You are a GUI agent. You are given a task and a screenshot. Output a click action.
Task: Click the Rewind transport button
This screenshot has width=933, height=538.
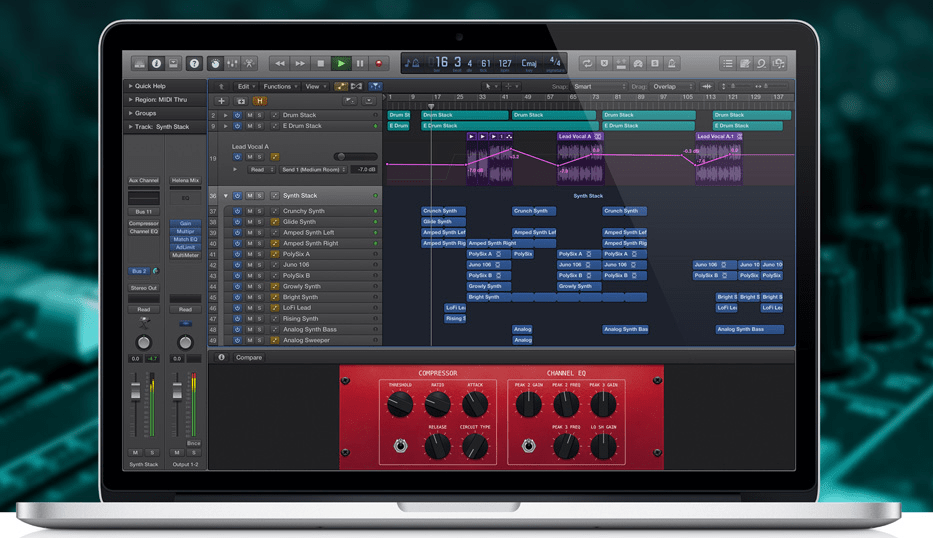[280, 63]
